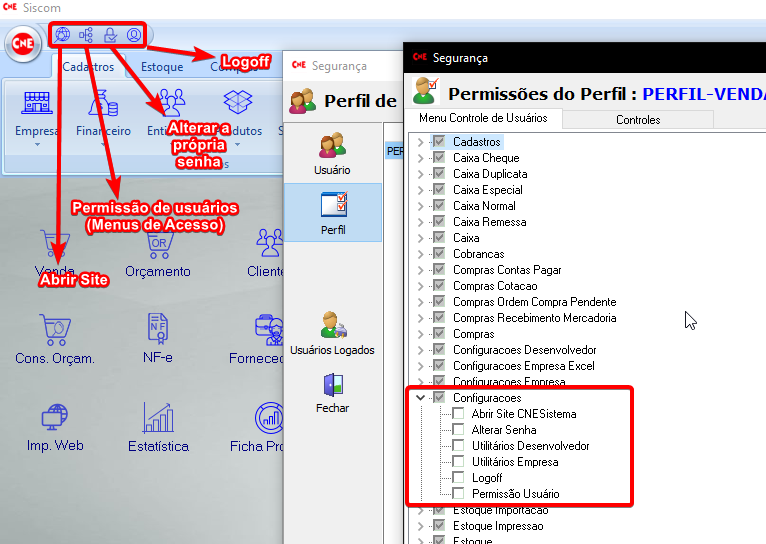Viewport: 766px width, 544px height.
Task: Open user permissions icon in quick toolbar
Action: click(87, 35)
